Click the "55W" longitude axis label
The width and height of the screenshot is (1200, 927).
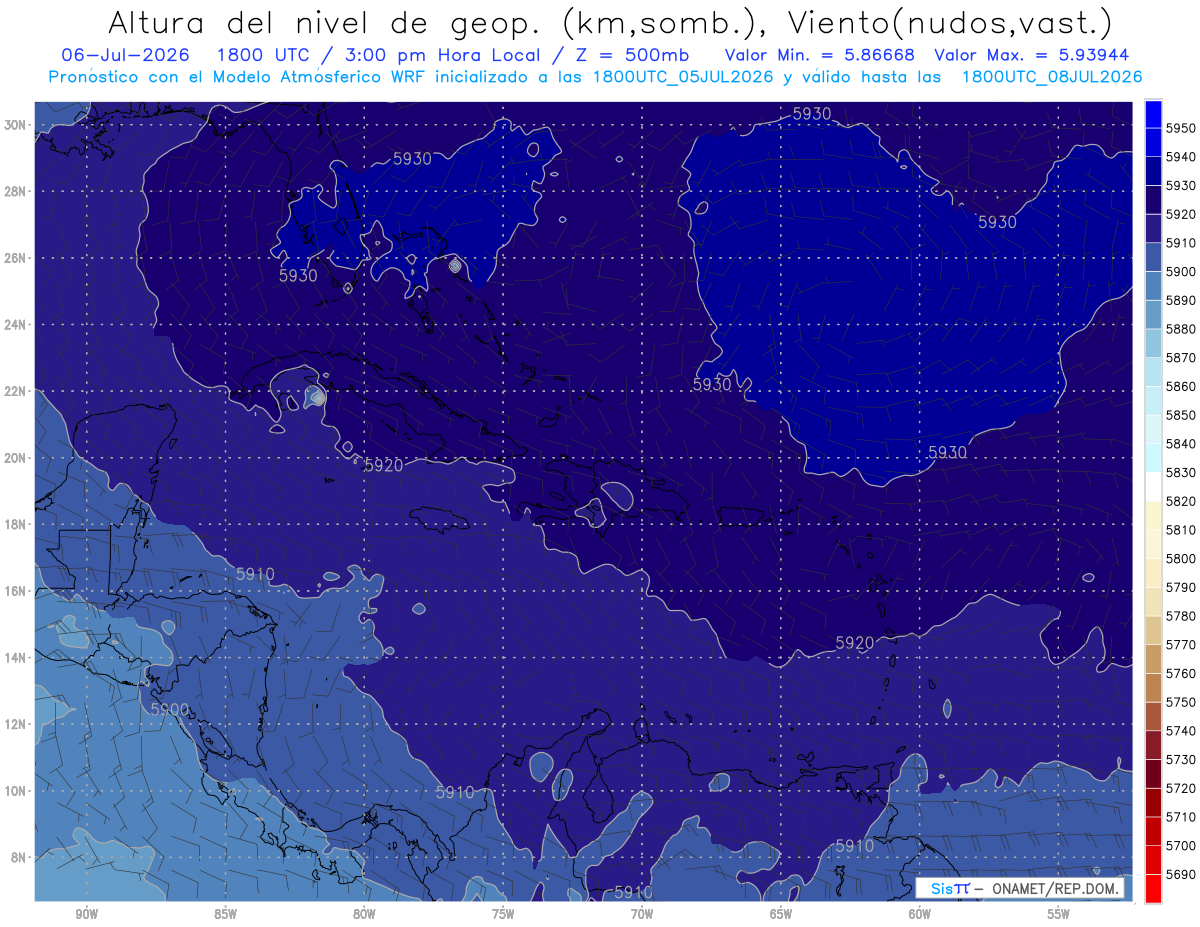point(1059,914)
